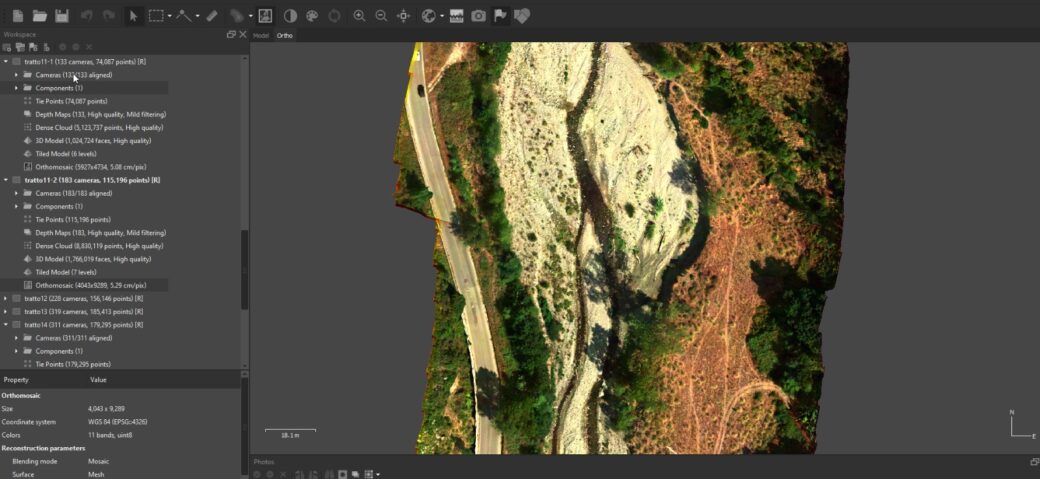Viewport: 1040px width, 479px height.
Task: Expand the tratto12 chunk
Action: tap(6, 298)
